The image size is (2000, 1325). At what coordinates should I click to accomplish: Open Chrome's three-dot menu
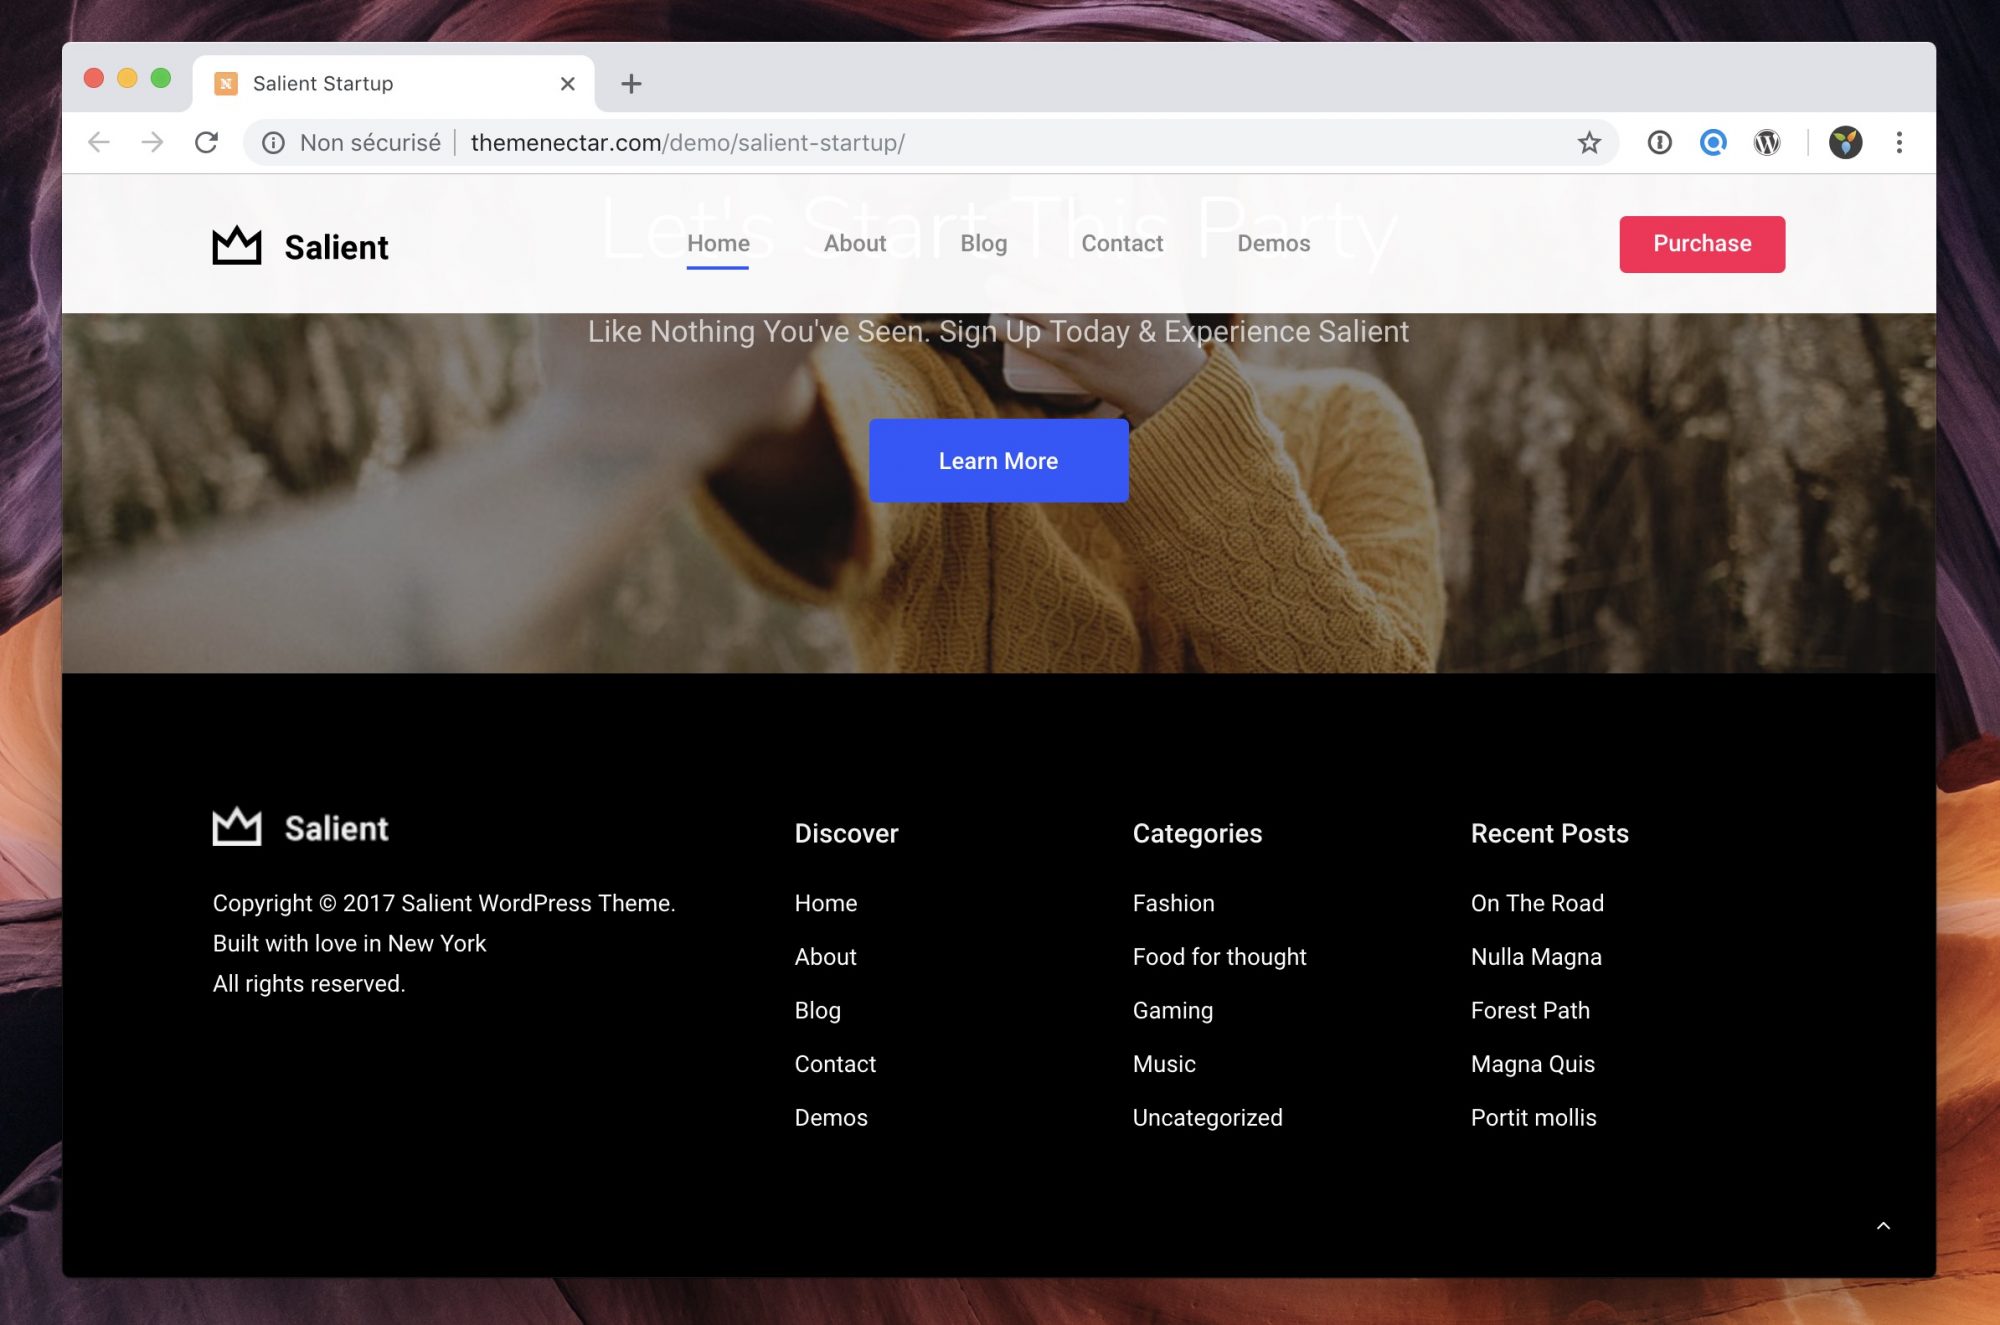pyautogui.click(x=1899, y=143)
